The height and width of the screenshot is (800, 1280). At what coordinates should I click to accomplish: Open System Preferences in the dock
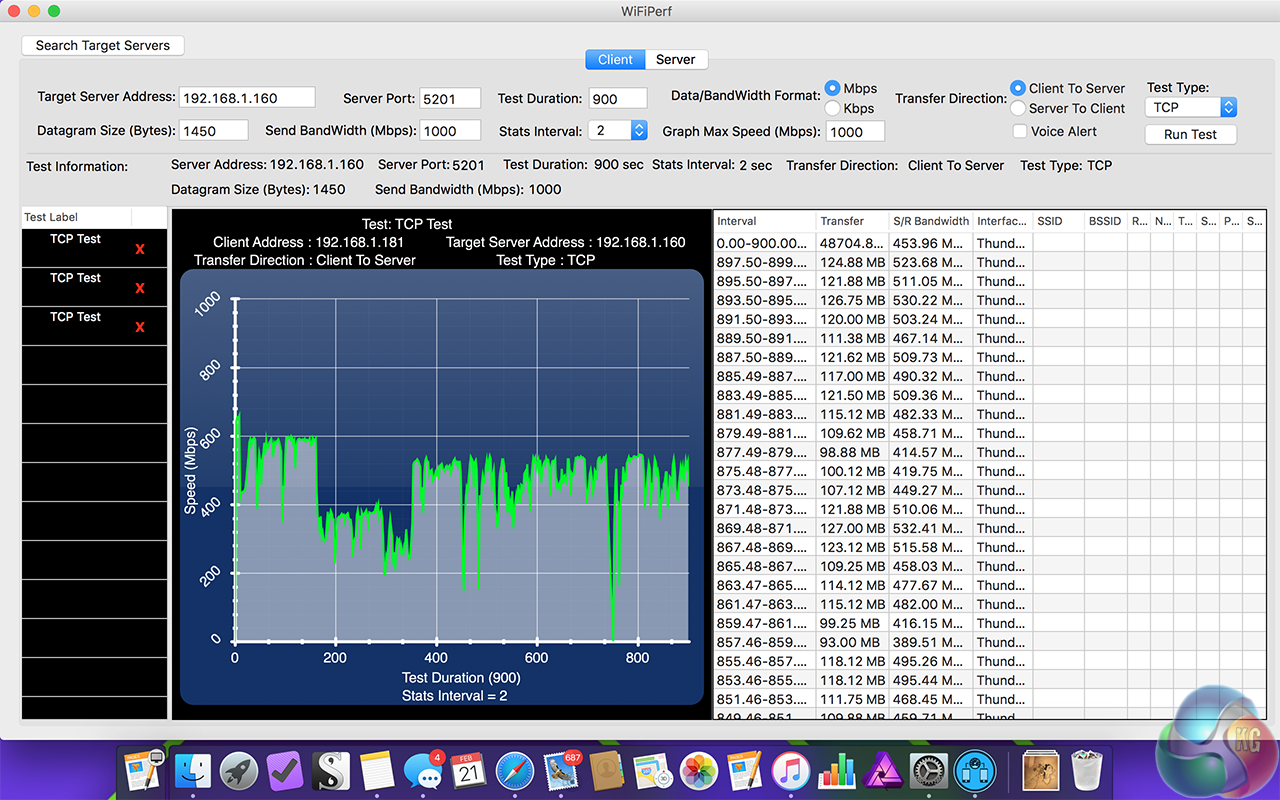(x=928, y=771)
